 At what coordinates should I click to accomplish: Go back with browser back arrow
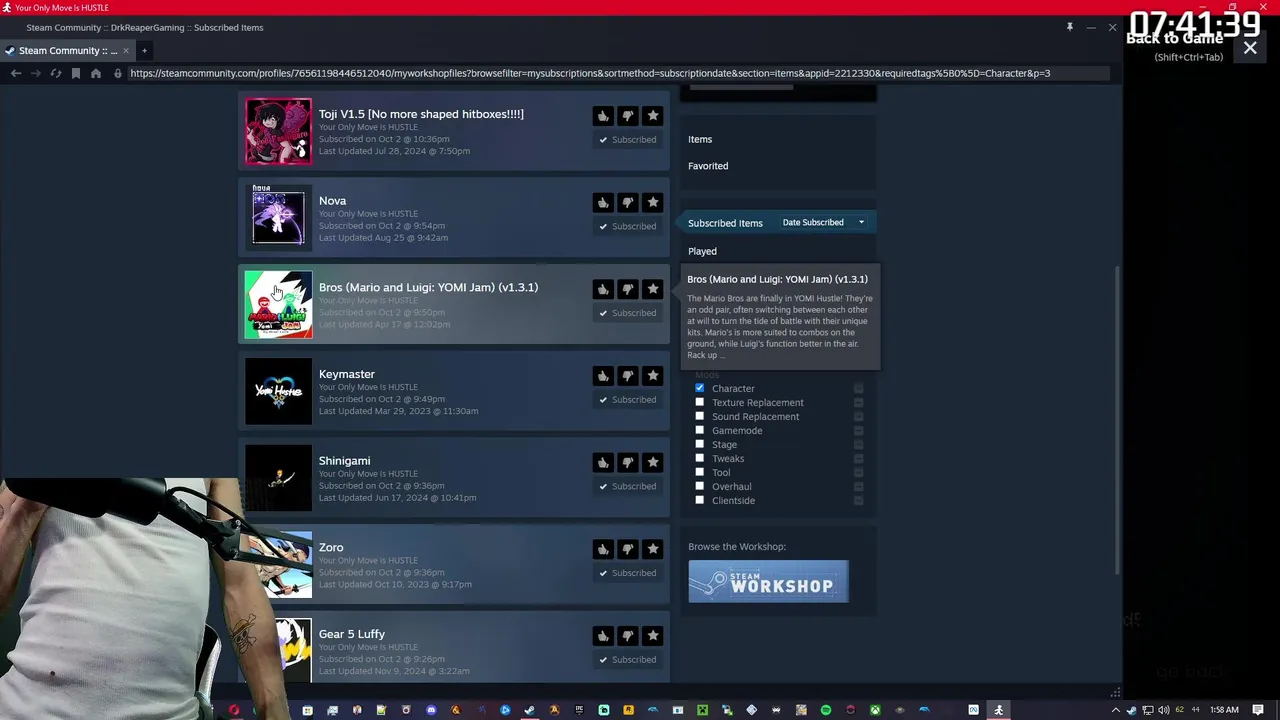click(x=15, y=73)
